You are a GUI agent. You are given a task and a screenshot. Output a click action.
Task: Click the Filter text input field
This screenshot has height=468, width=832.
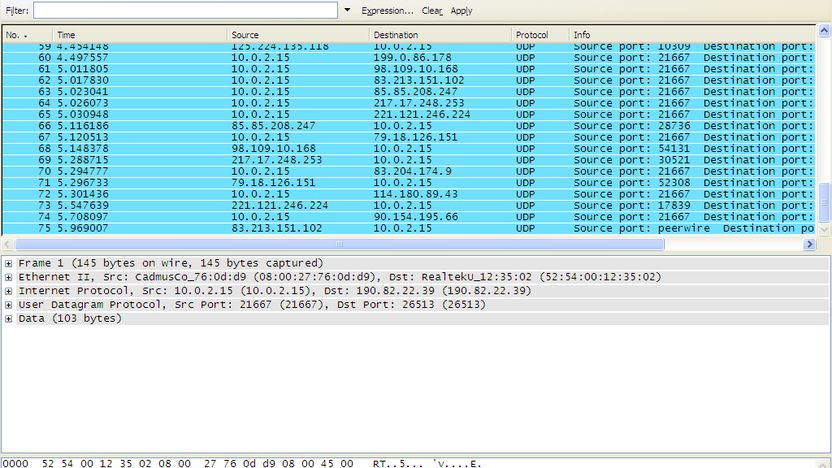click(x=185, y=10)
